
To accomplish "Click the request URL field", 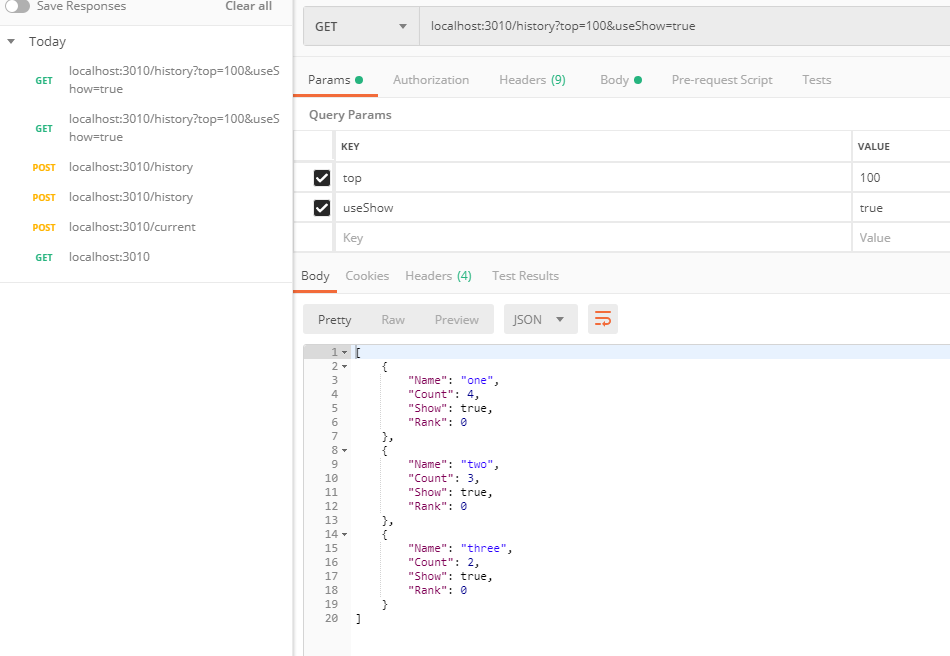I will 685,26.
